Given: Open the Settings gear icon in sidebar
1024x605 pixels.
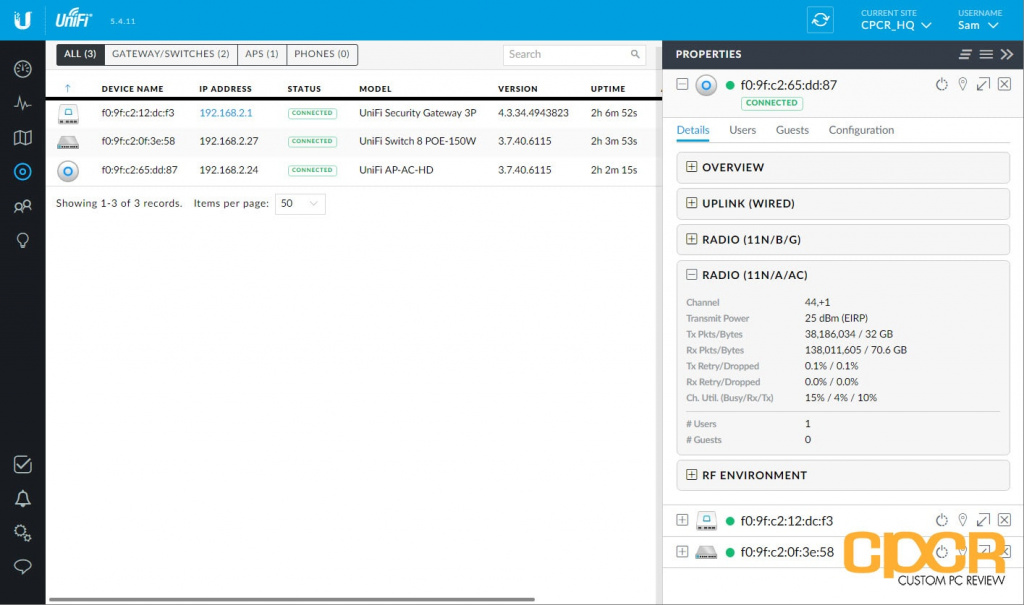Looking at the screenshot, I should 22,532.
